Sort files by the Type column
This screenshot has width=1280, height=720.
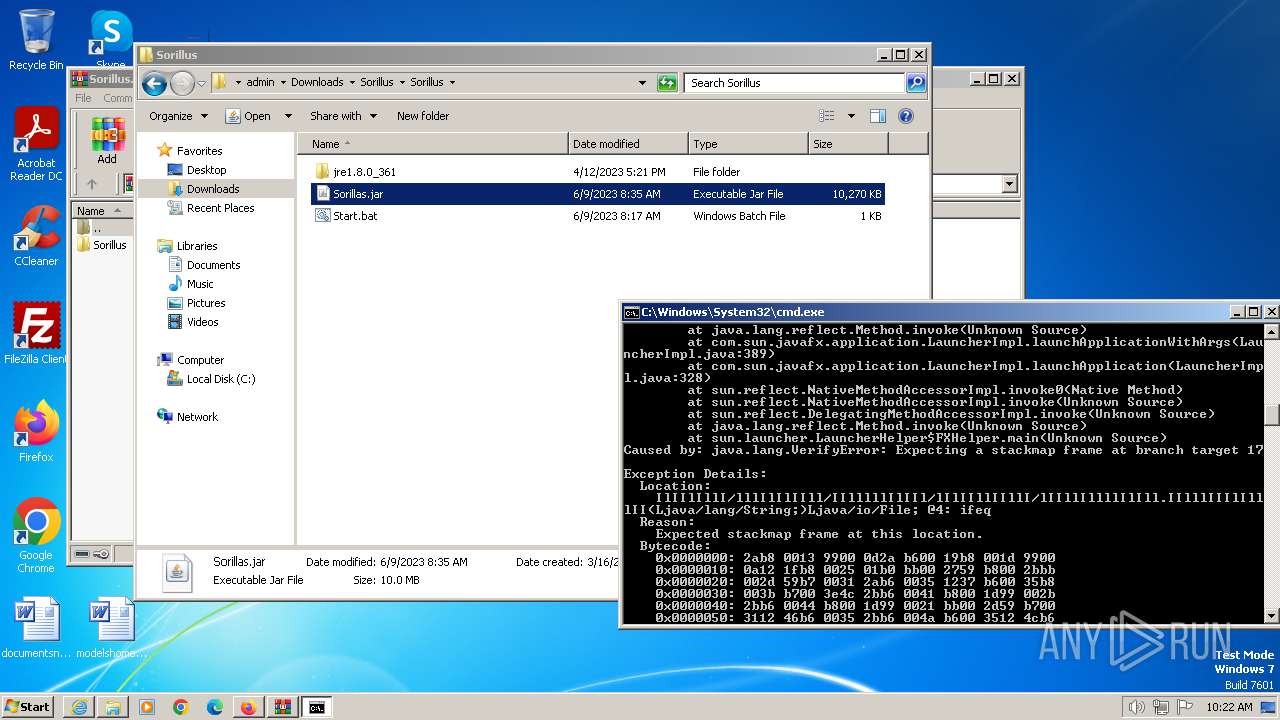748,144
